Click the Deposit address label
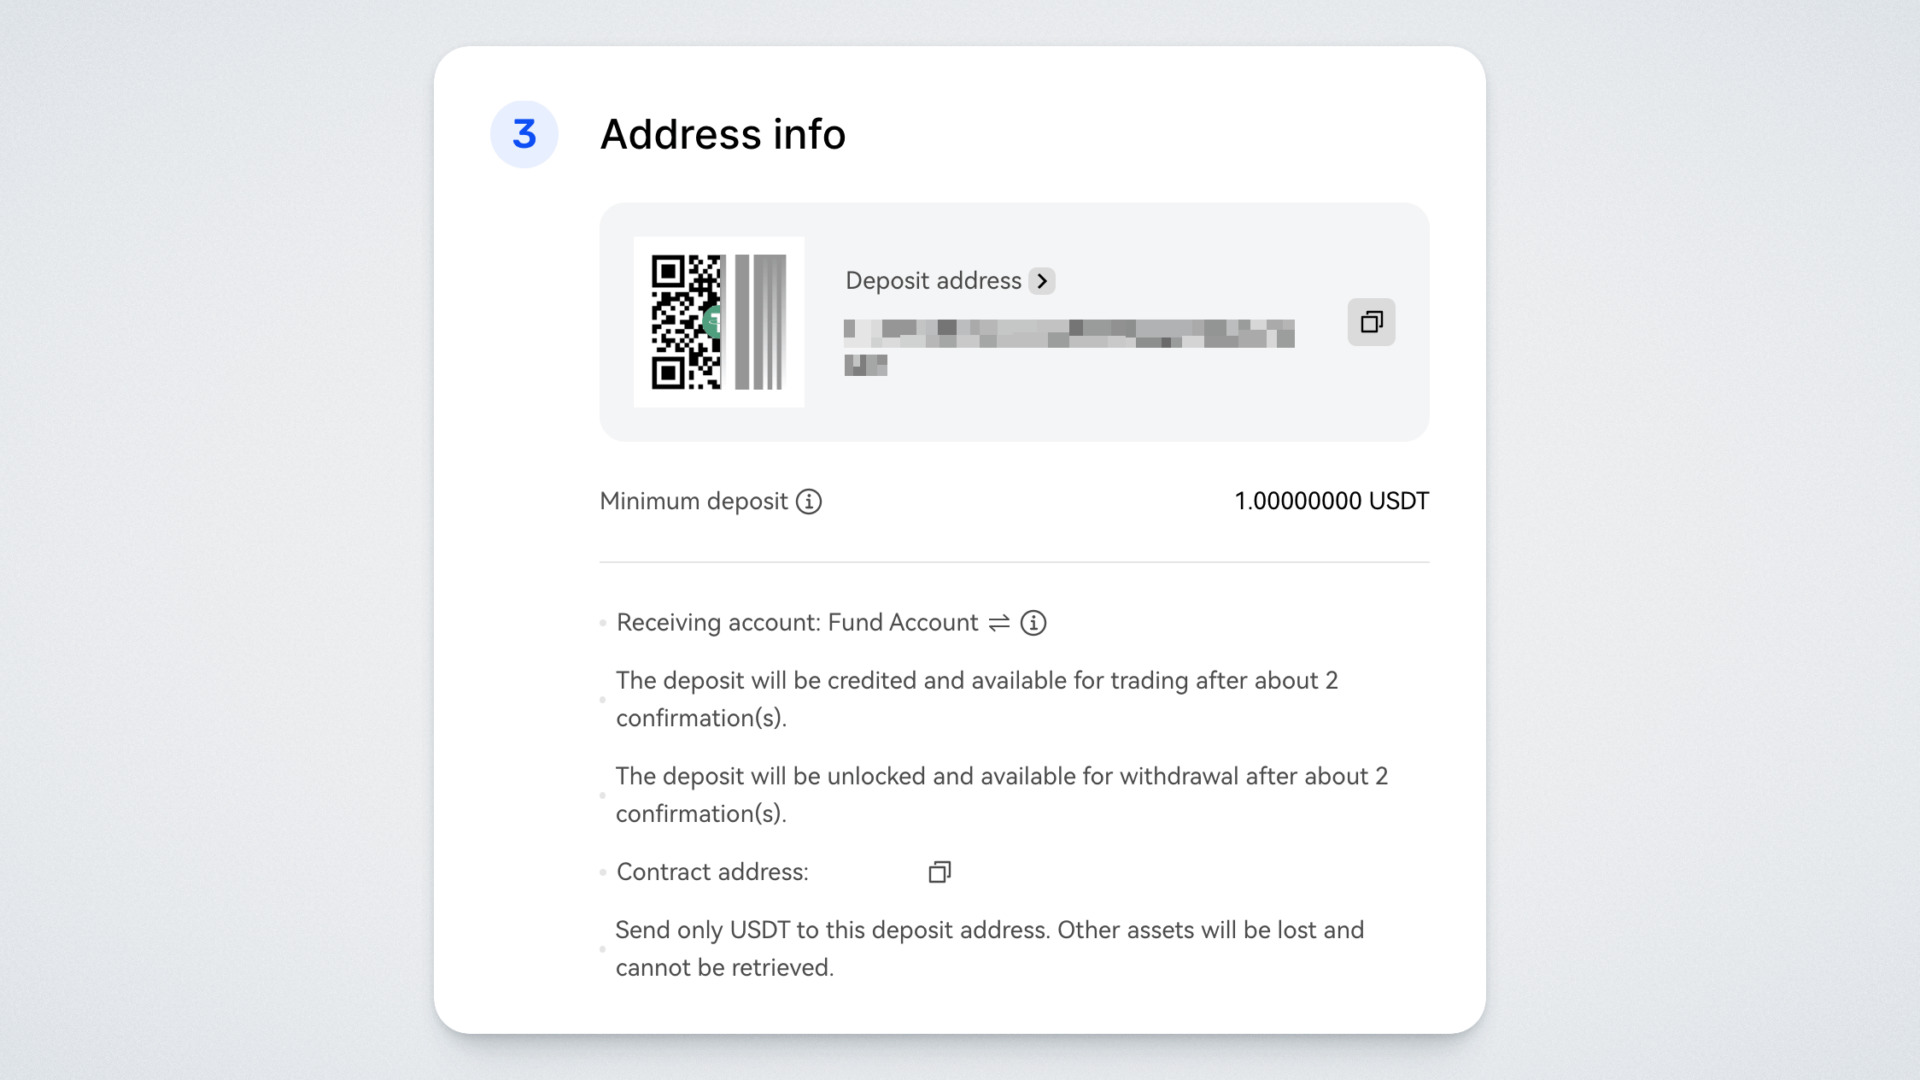This screenshot has width=1920, height=1080. tap(933, 281)
